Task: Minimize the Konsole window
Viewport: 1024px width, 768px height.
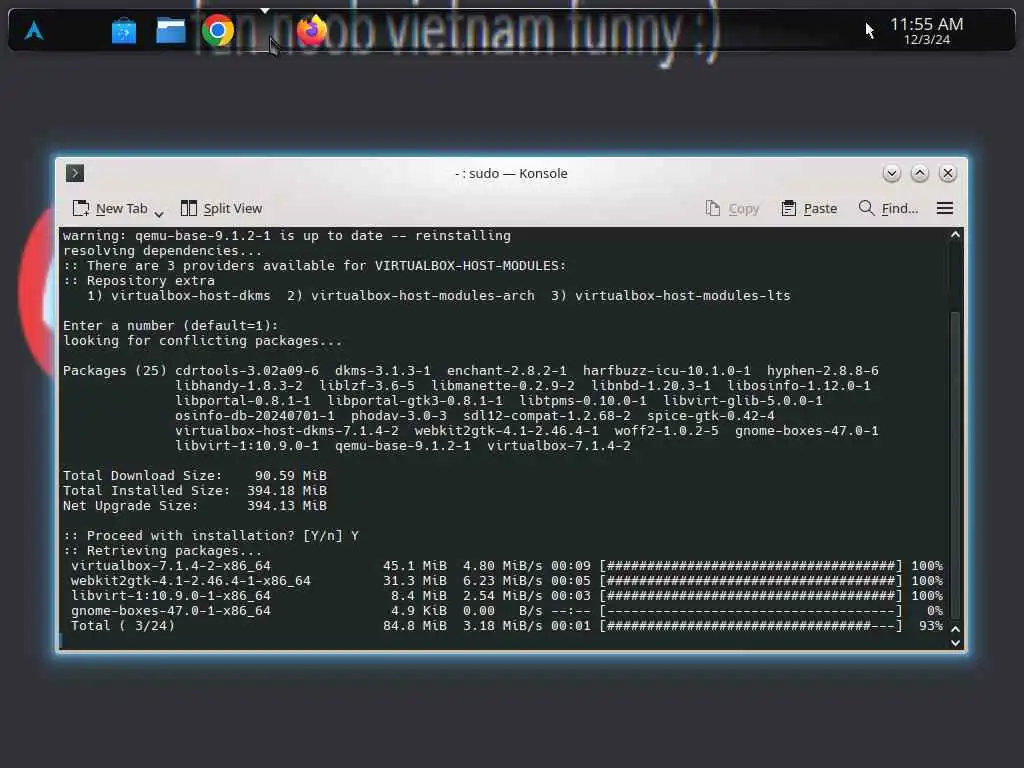Action: coord(891,173)
